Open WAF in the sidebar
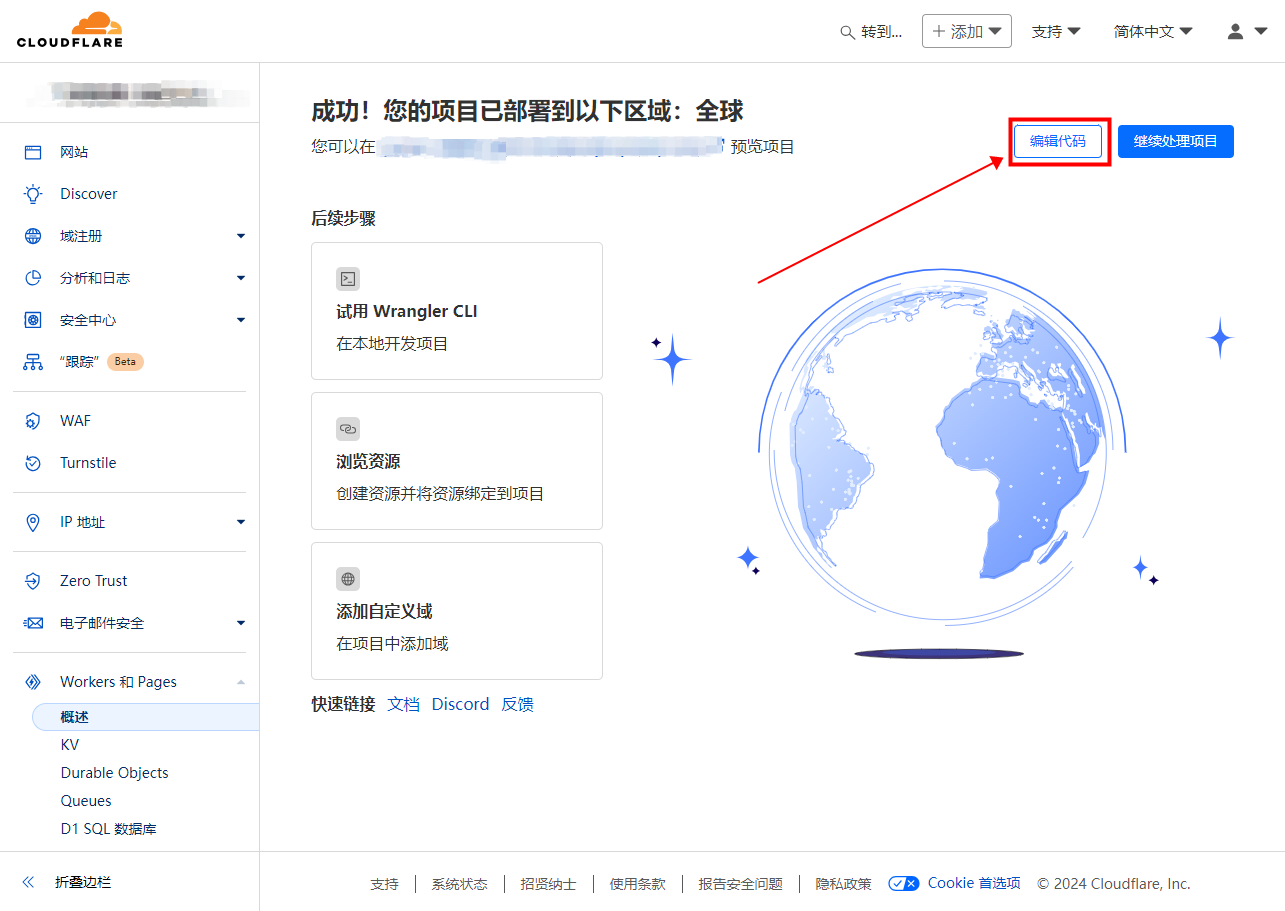 75,421
